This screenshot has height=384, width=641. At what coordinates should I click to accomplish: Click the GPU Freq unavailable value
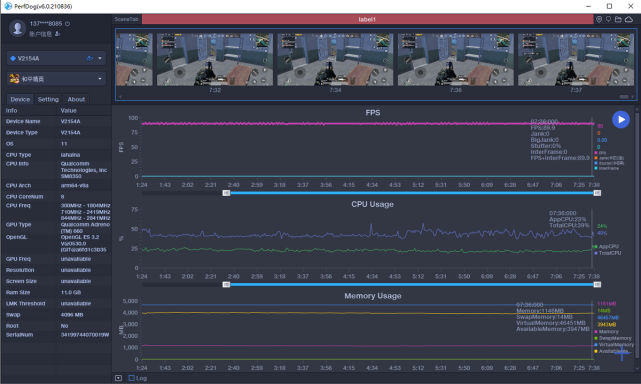(76, 259)
